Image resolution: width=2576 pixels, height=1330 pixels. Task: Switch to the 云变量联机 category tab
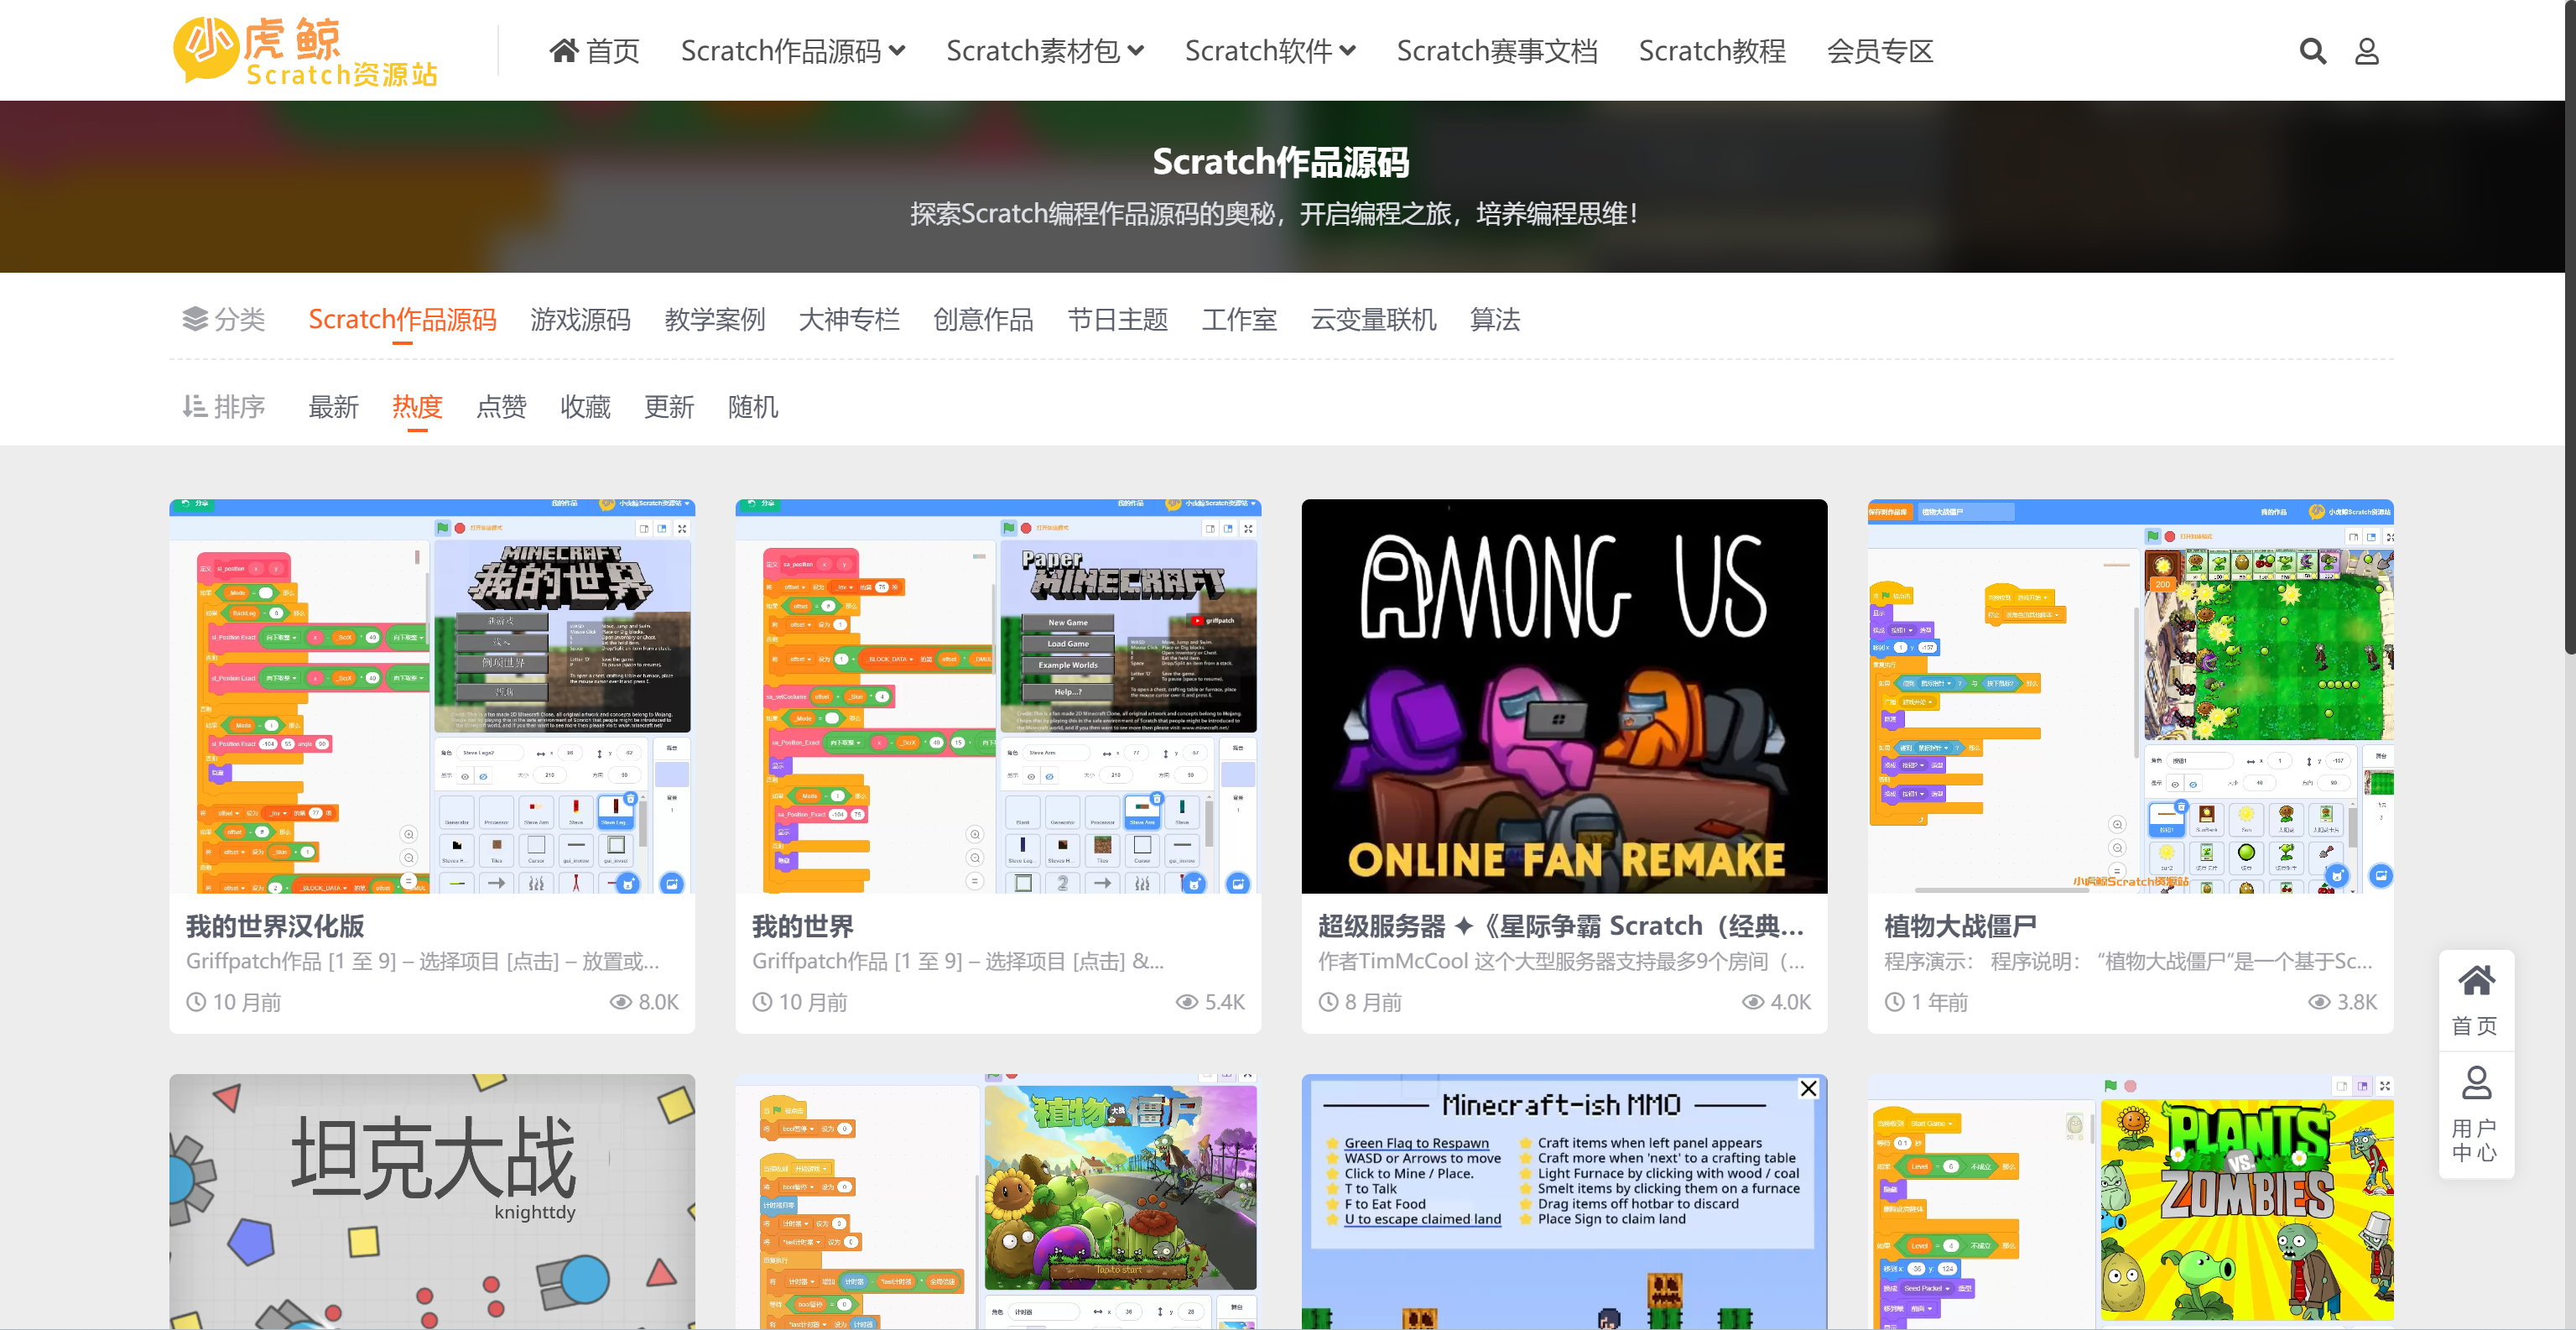(1372, 319)
